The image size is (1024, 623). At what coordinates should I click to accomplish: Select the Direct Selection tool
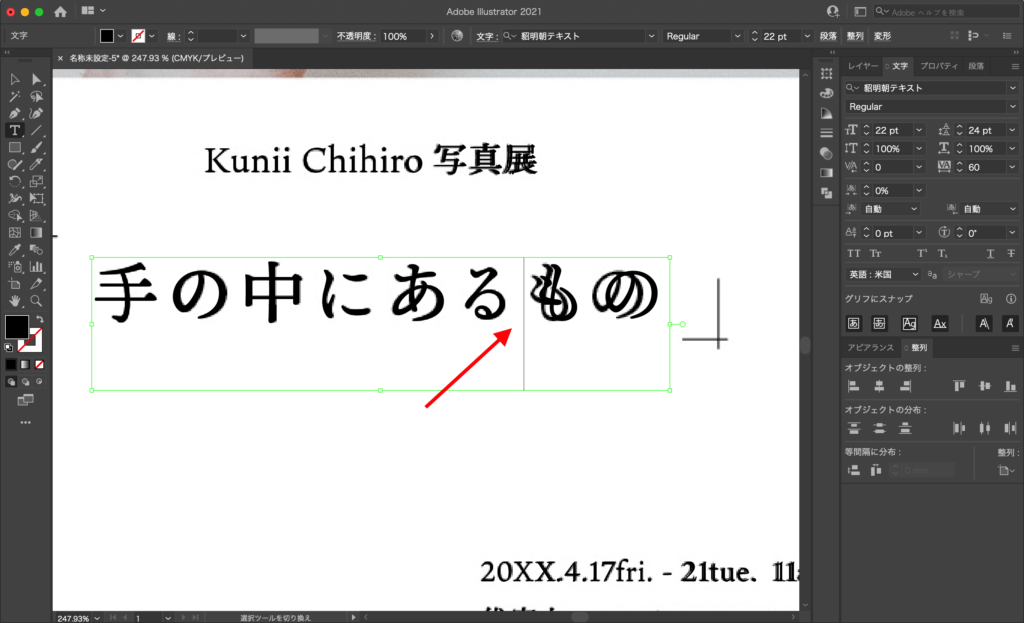pyautogui.click(x=37, y=79)
